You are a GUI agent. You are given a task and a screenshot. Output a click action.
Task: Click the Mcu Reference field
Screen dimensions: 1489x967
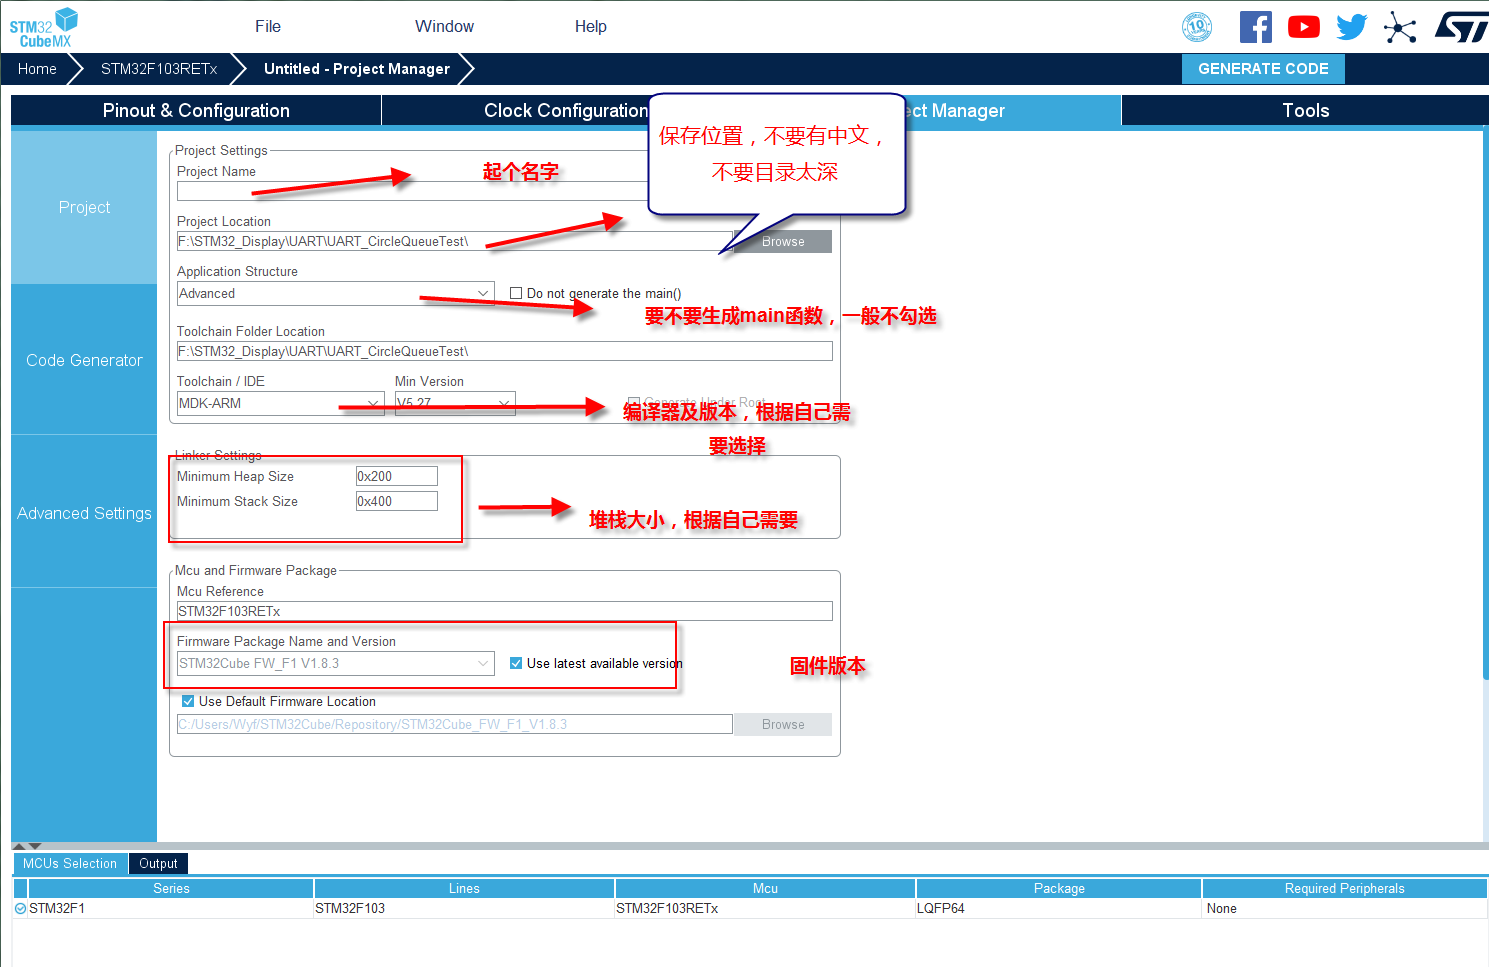click(x=505, y=611)
